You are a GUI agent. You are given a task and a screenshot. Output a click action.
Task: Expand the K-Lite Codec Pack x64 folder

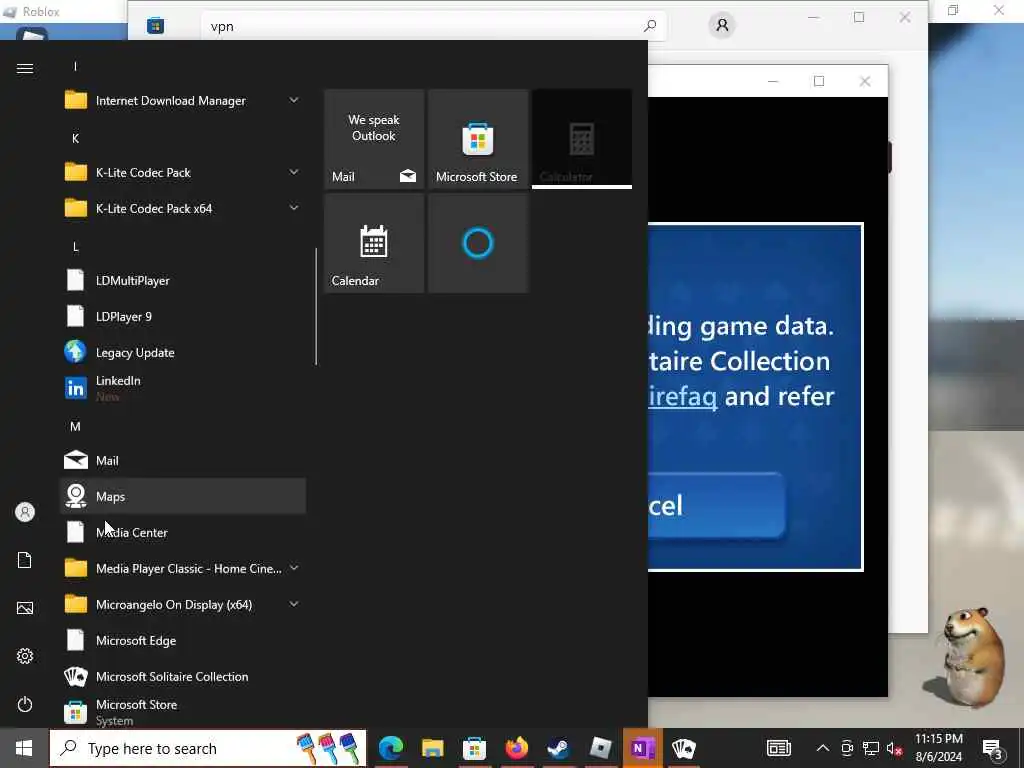pyautogui.click(x=183, y=208)
